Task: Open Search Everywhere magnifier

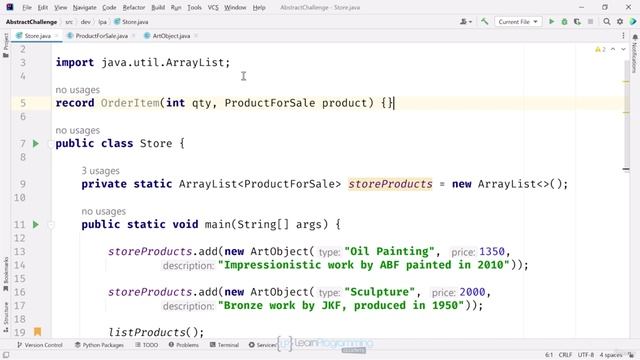Action: (x=607, y=22)
